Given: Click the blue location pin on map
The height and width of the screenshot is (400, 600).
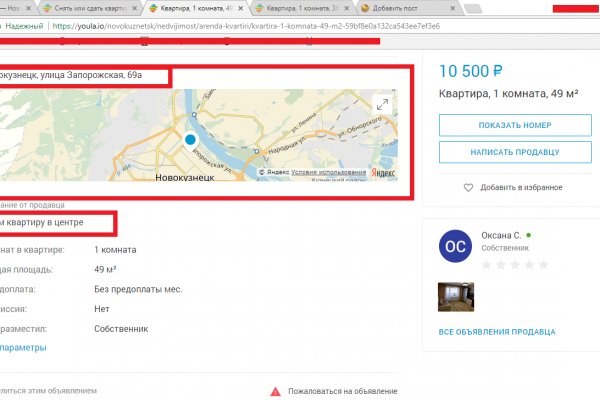Looking at the screenshot, I should pyautogui.click(x=190, y=141).
